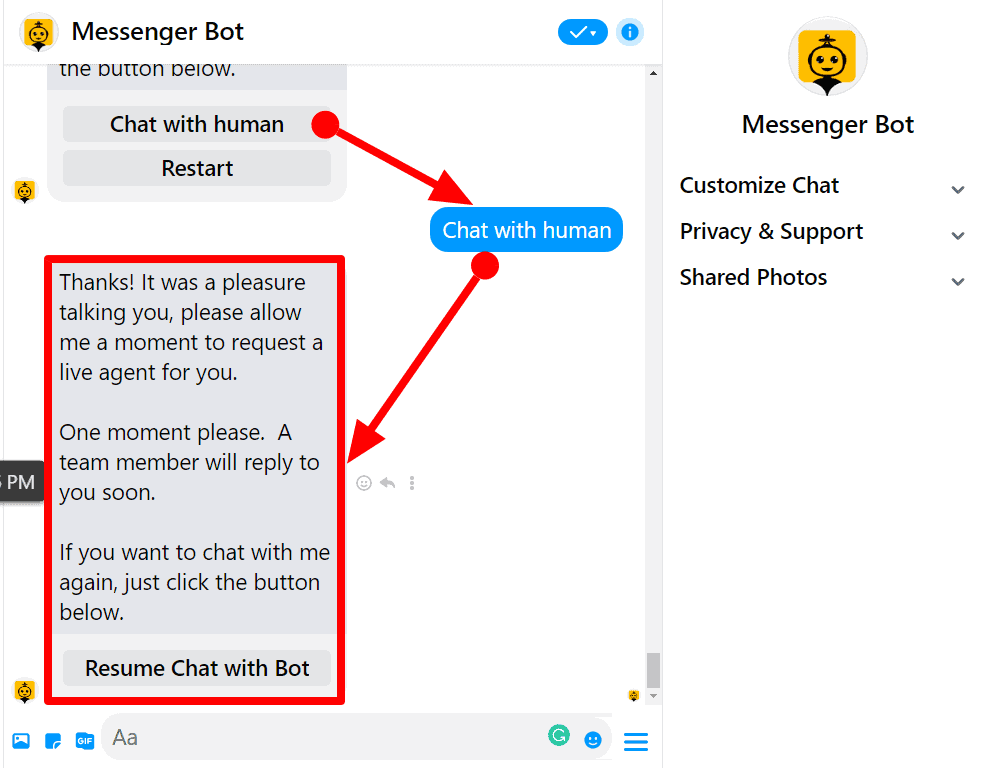
Task: Click the blue info icon in header
Action: [x=629, y=32]
